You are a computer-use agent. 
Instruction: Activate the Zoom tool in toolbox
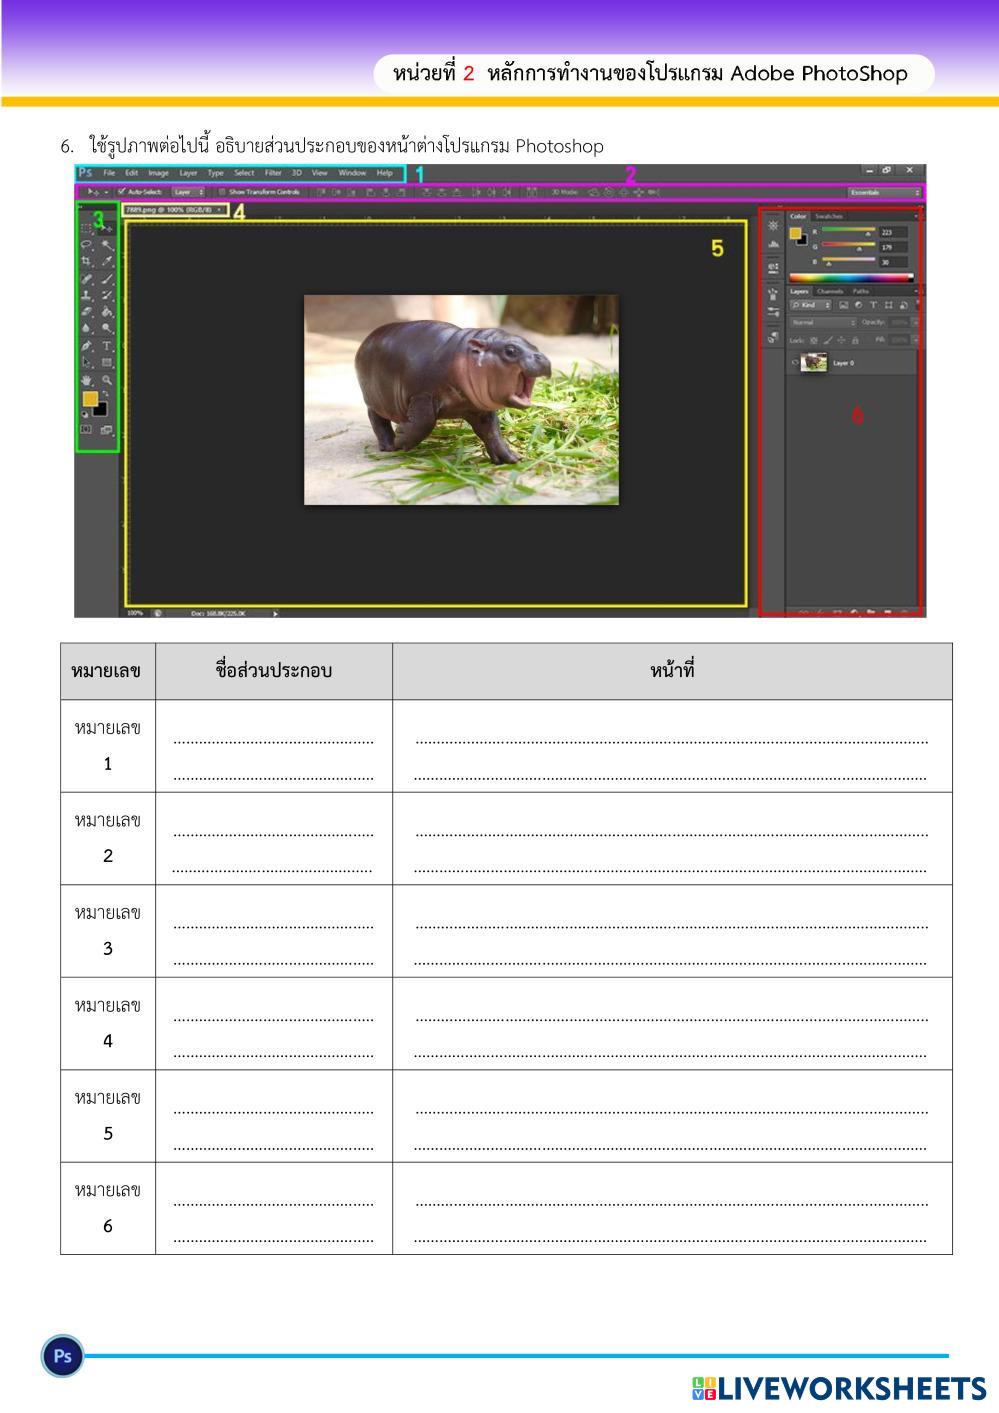pyautogui.click(x=107, y=380)
